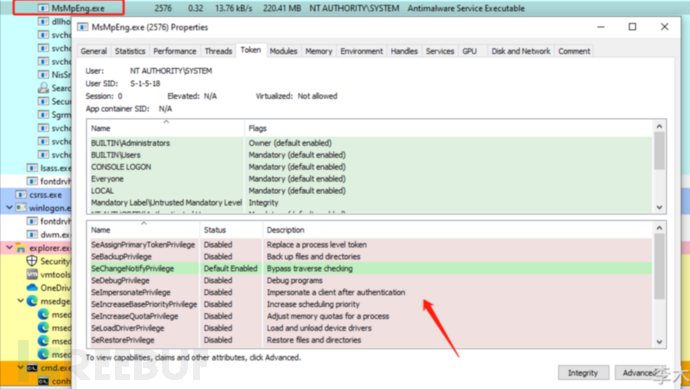Screen dimensions: 690x389
Task: Click the Security shield process icon
Action: (x=32, y=261)
